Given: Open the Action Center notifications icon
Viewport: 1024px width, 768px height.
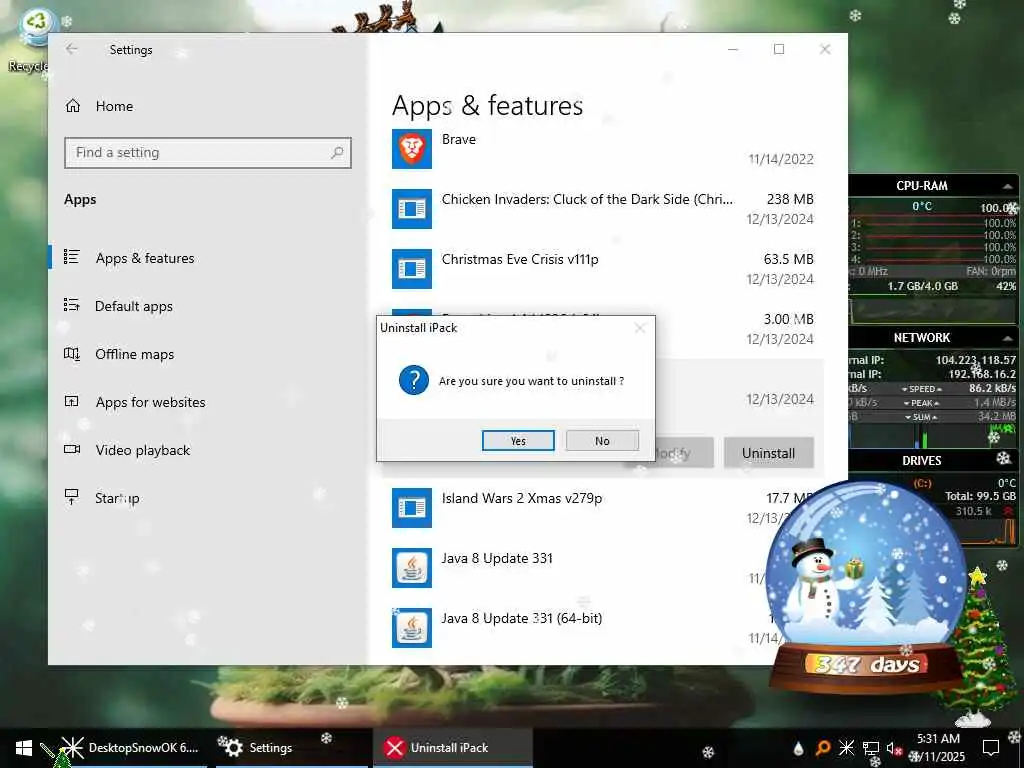Looking at the screenshot, I should 991,748.
